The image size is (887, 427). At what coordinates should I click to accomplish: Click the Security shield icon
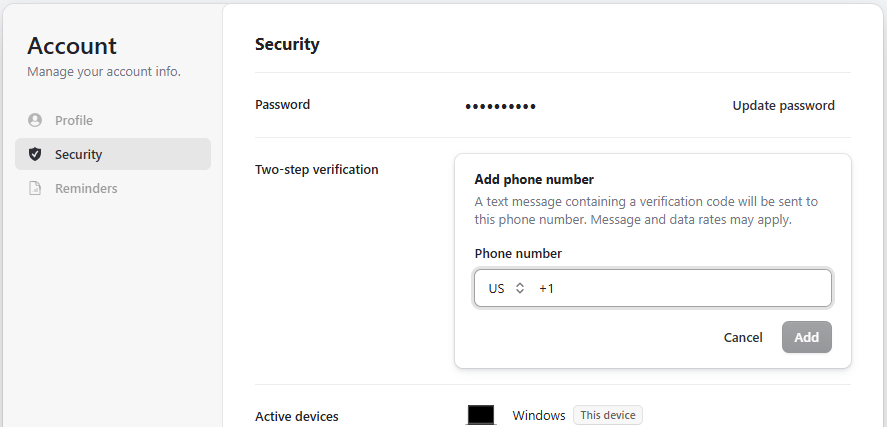(35, 154)
